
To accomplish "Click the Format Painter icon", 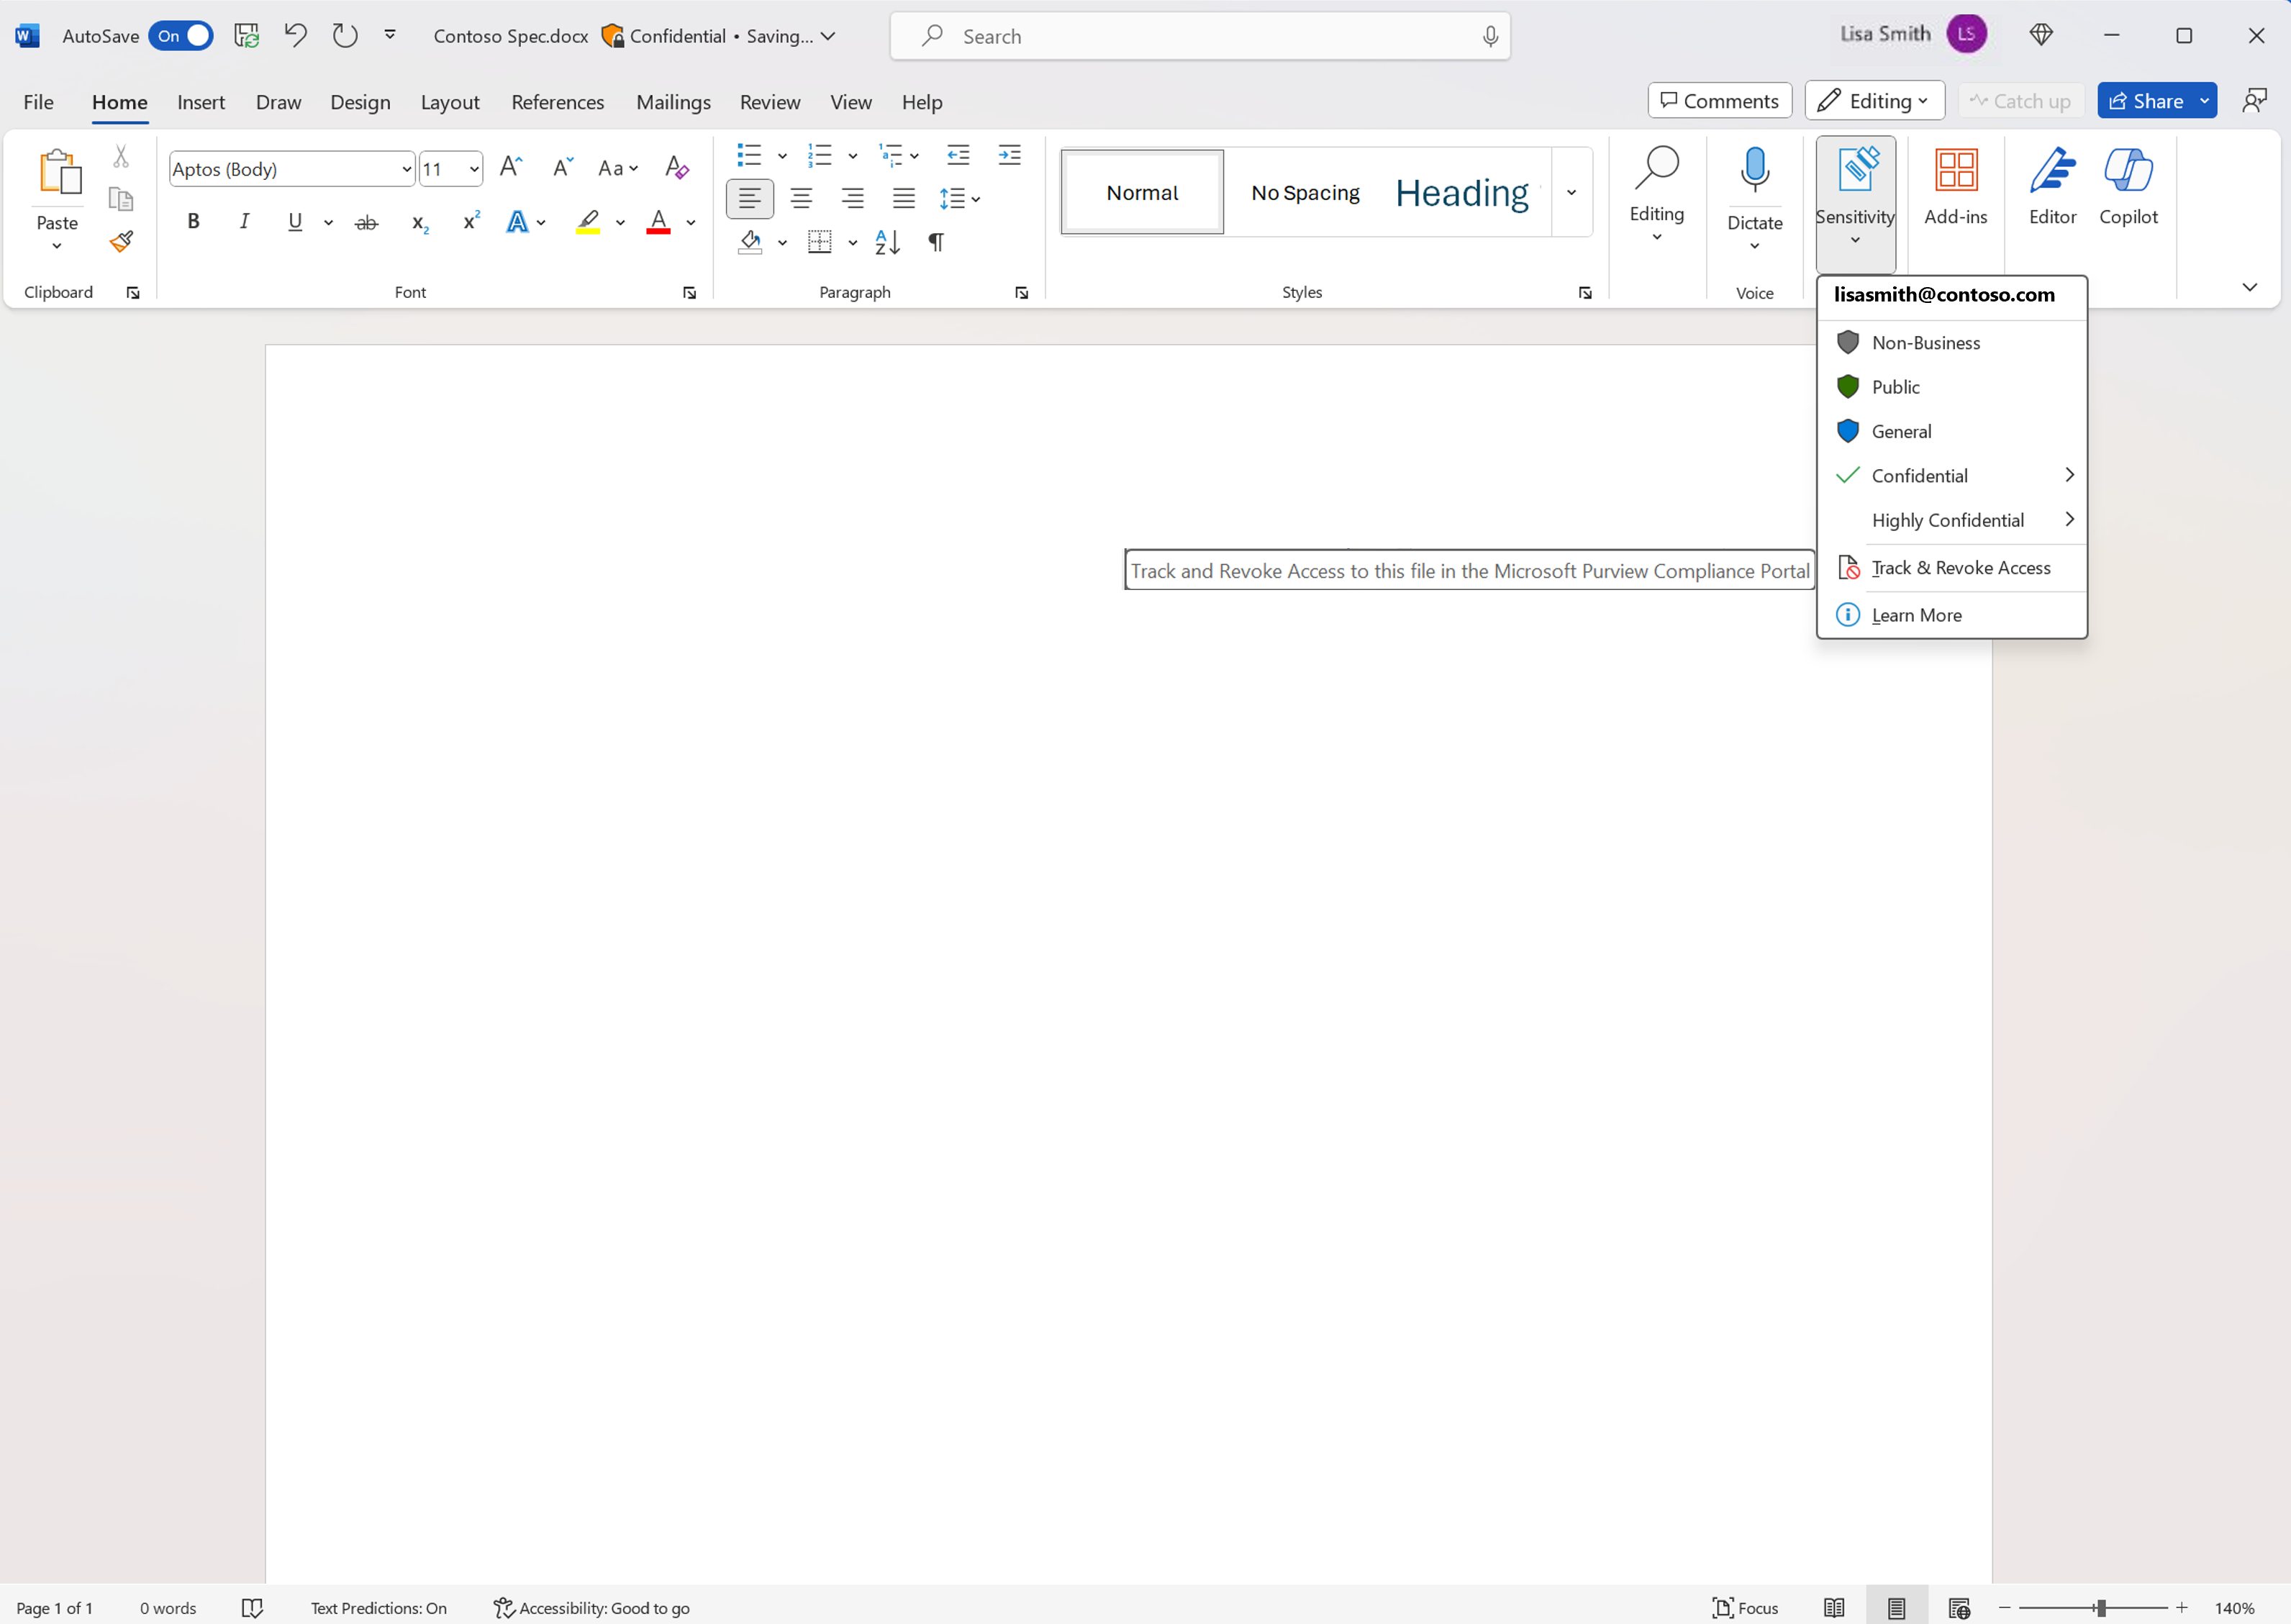I will point(121,242).
